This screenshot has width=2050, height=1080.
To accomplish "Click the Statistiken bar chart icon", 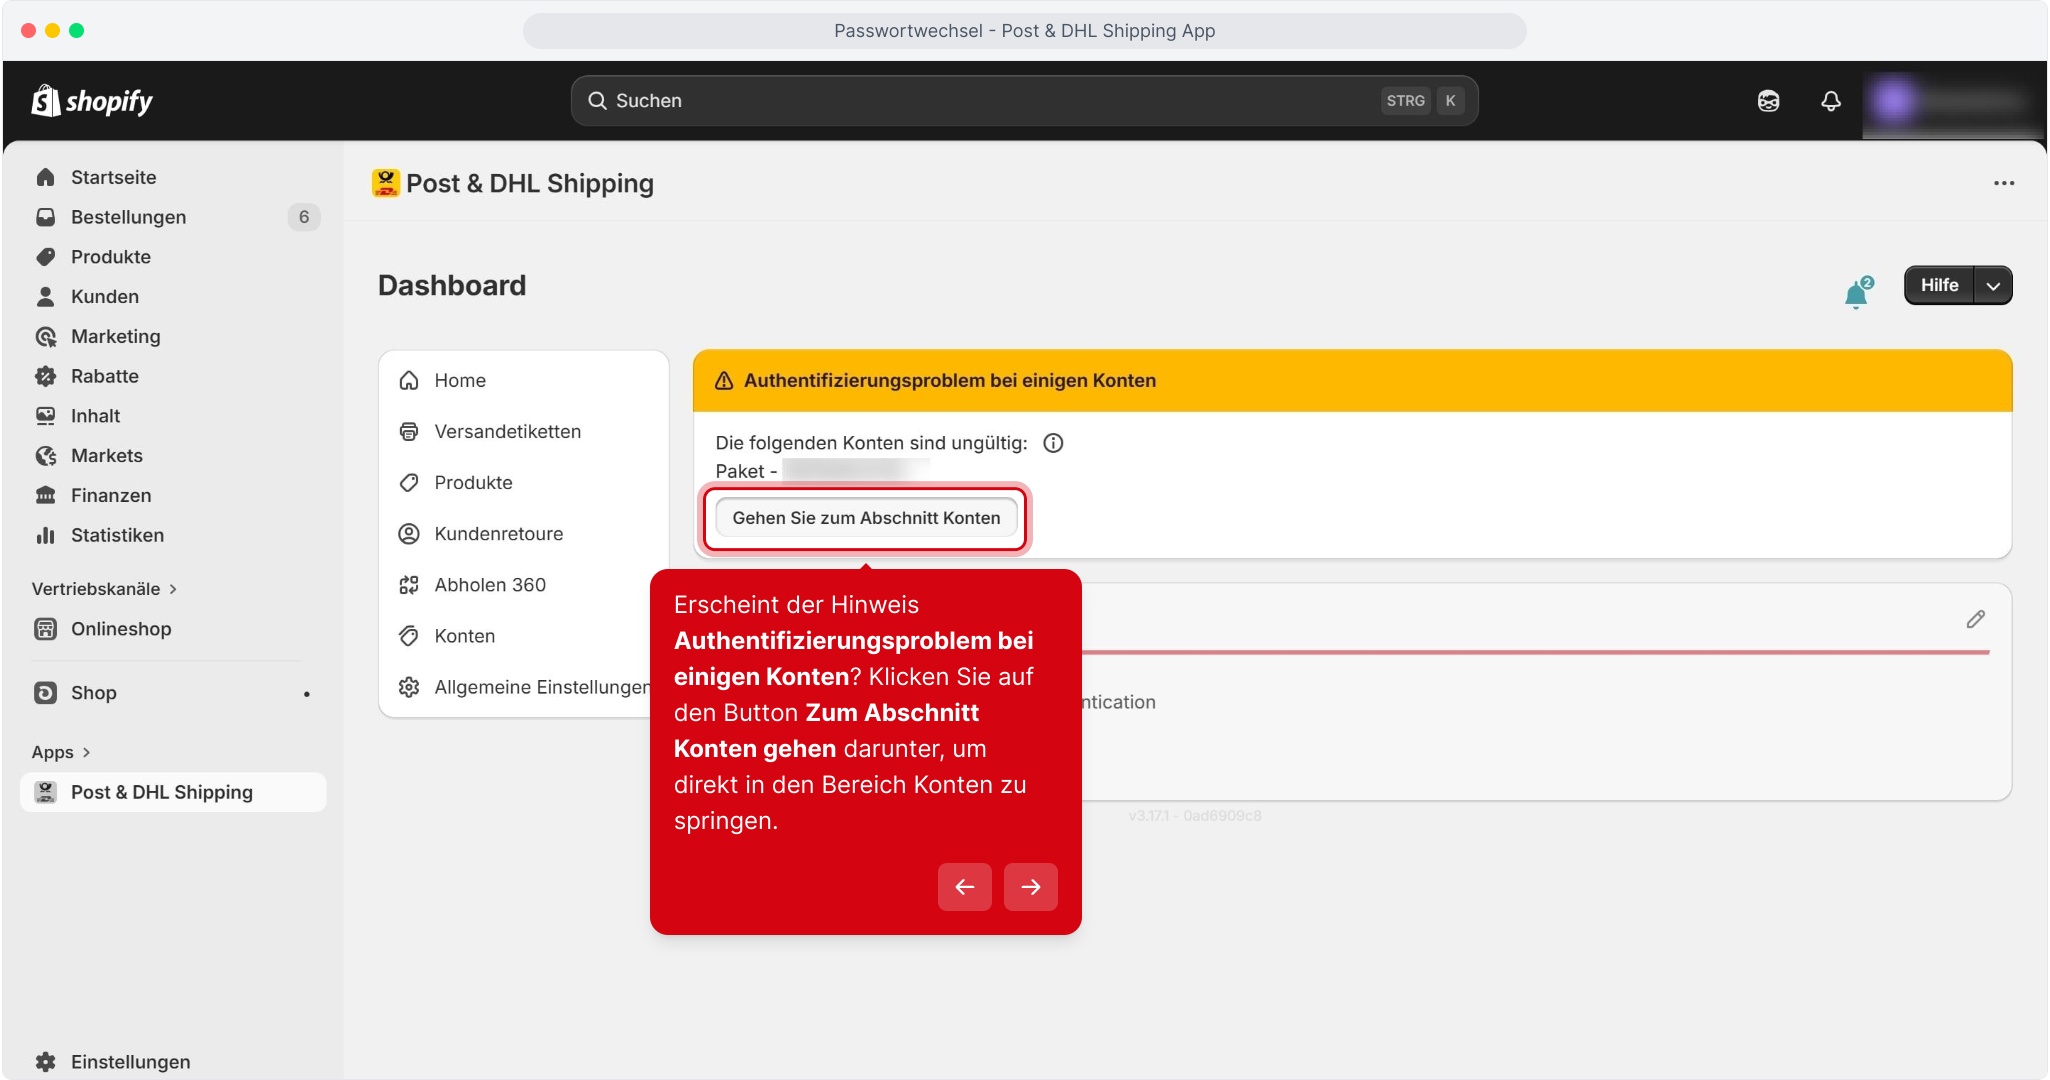I will 45,535.
